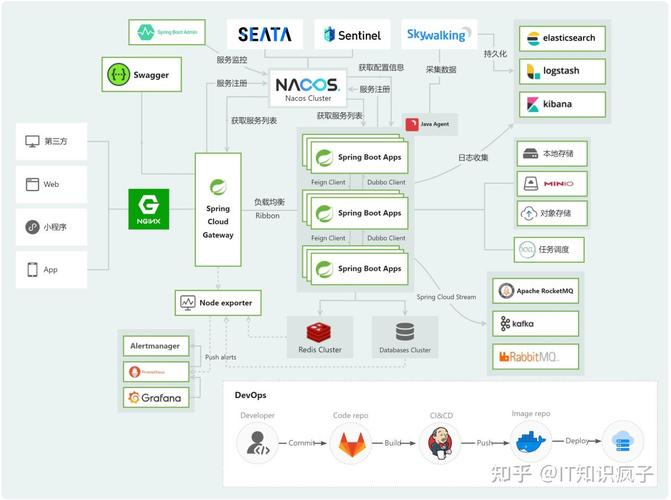Click the cloud server deploy icon
The height and width of the screenshot is (500, 671).
623,442
